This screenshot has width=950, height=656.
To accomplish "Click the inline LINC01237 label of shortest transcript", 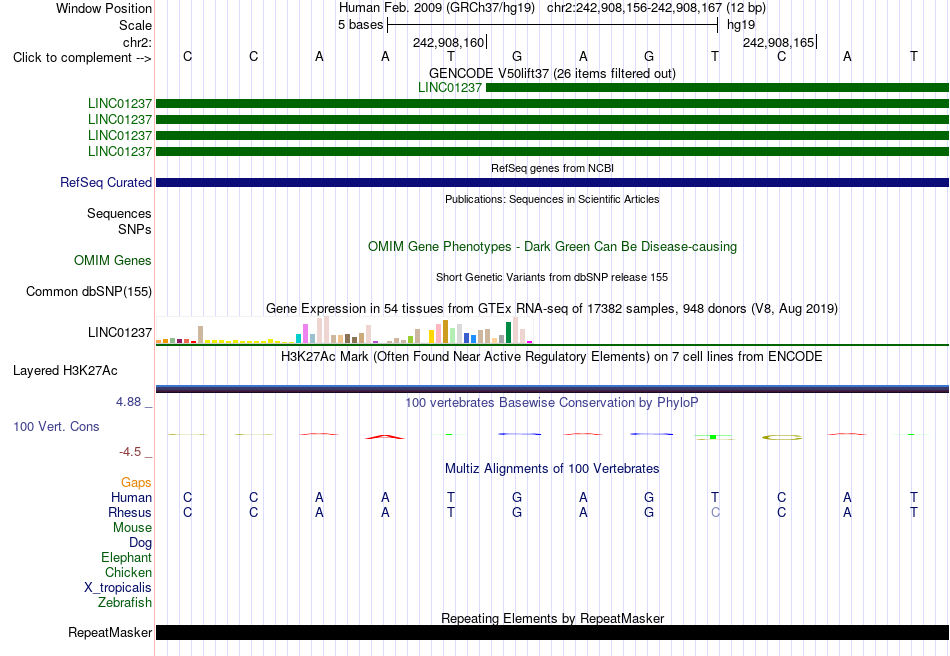I will click(450, 87).
